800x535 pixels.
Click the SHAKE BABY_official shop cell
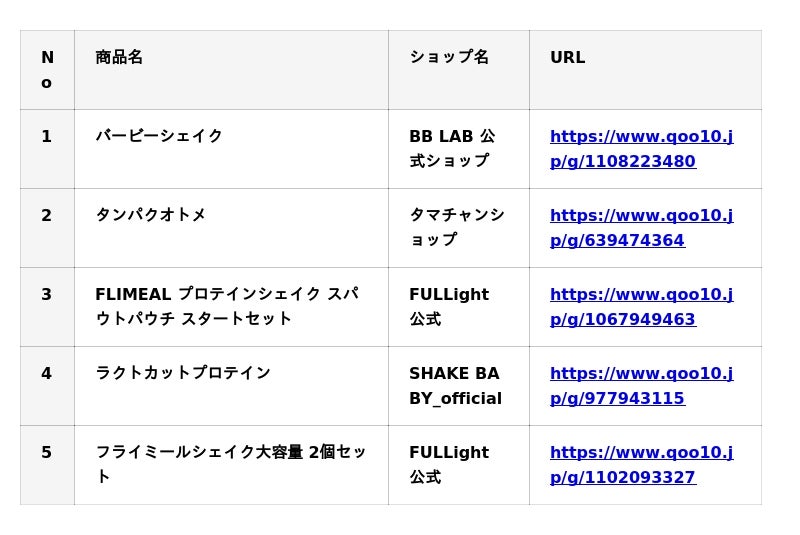pyautogui.click(x=455, y=386)
